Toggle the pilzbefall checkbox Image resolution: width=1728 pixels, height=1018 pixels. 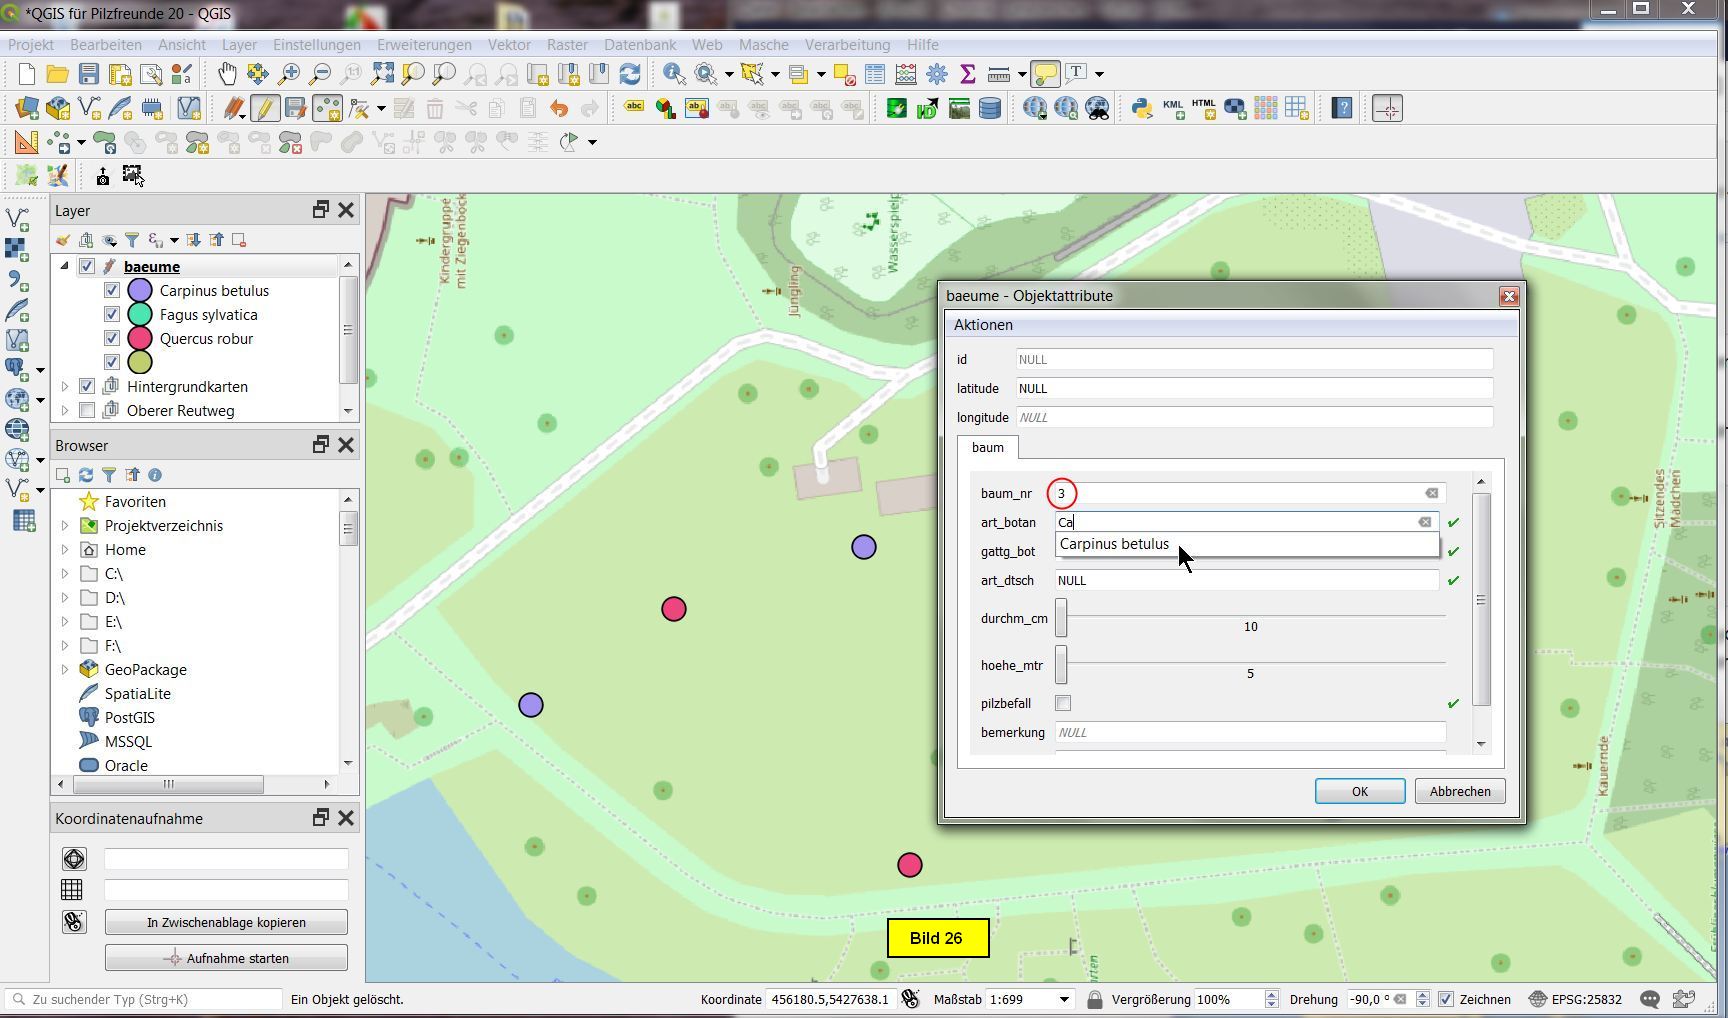(x=1063, y=703)
